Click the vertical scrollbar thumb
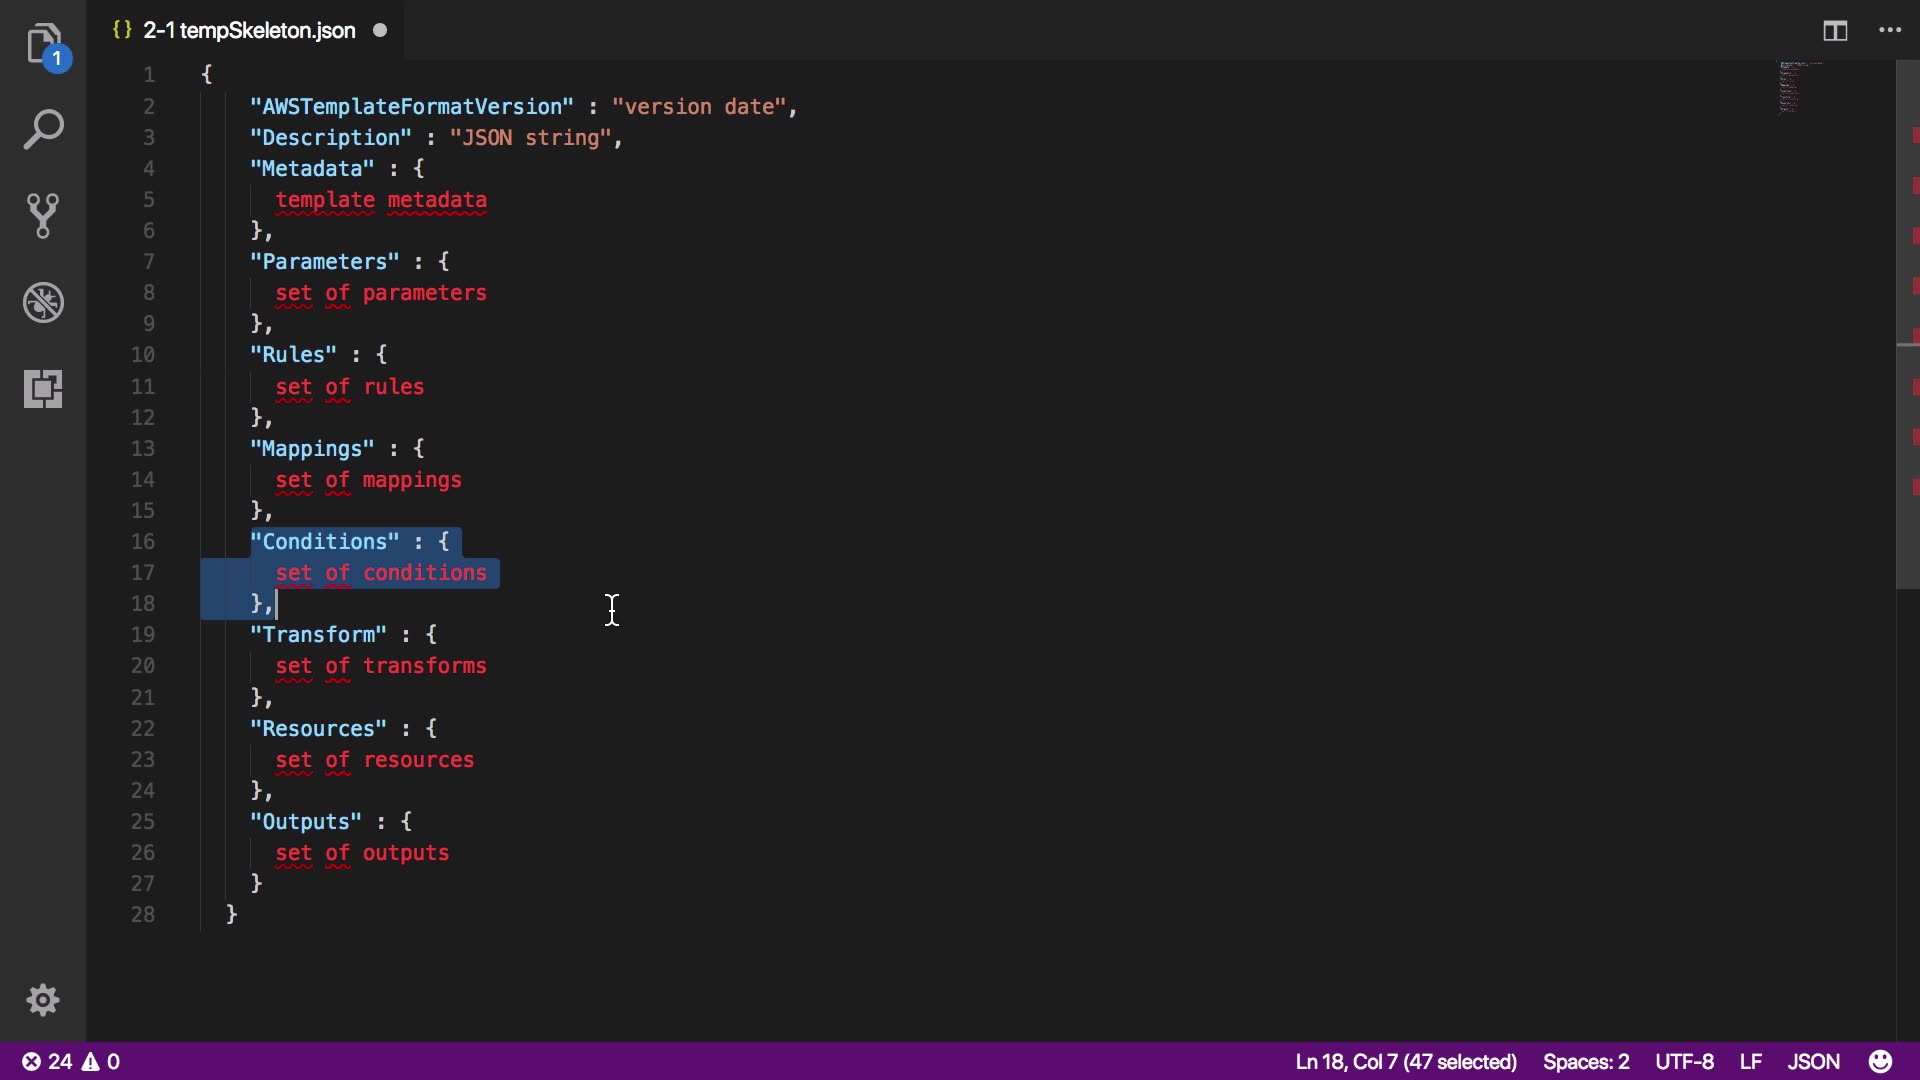The image size is (1920, 1080). pos(1907,320)
